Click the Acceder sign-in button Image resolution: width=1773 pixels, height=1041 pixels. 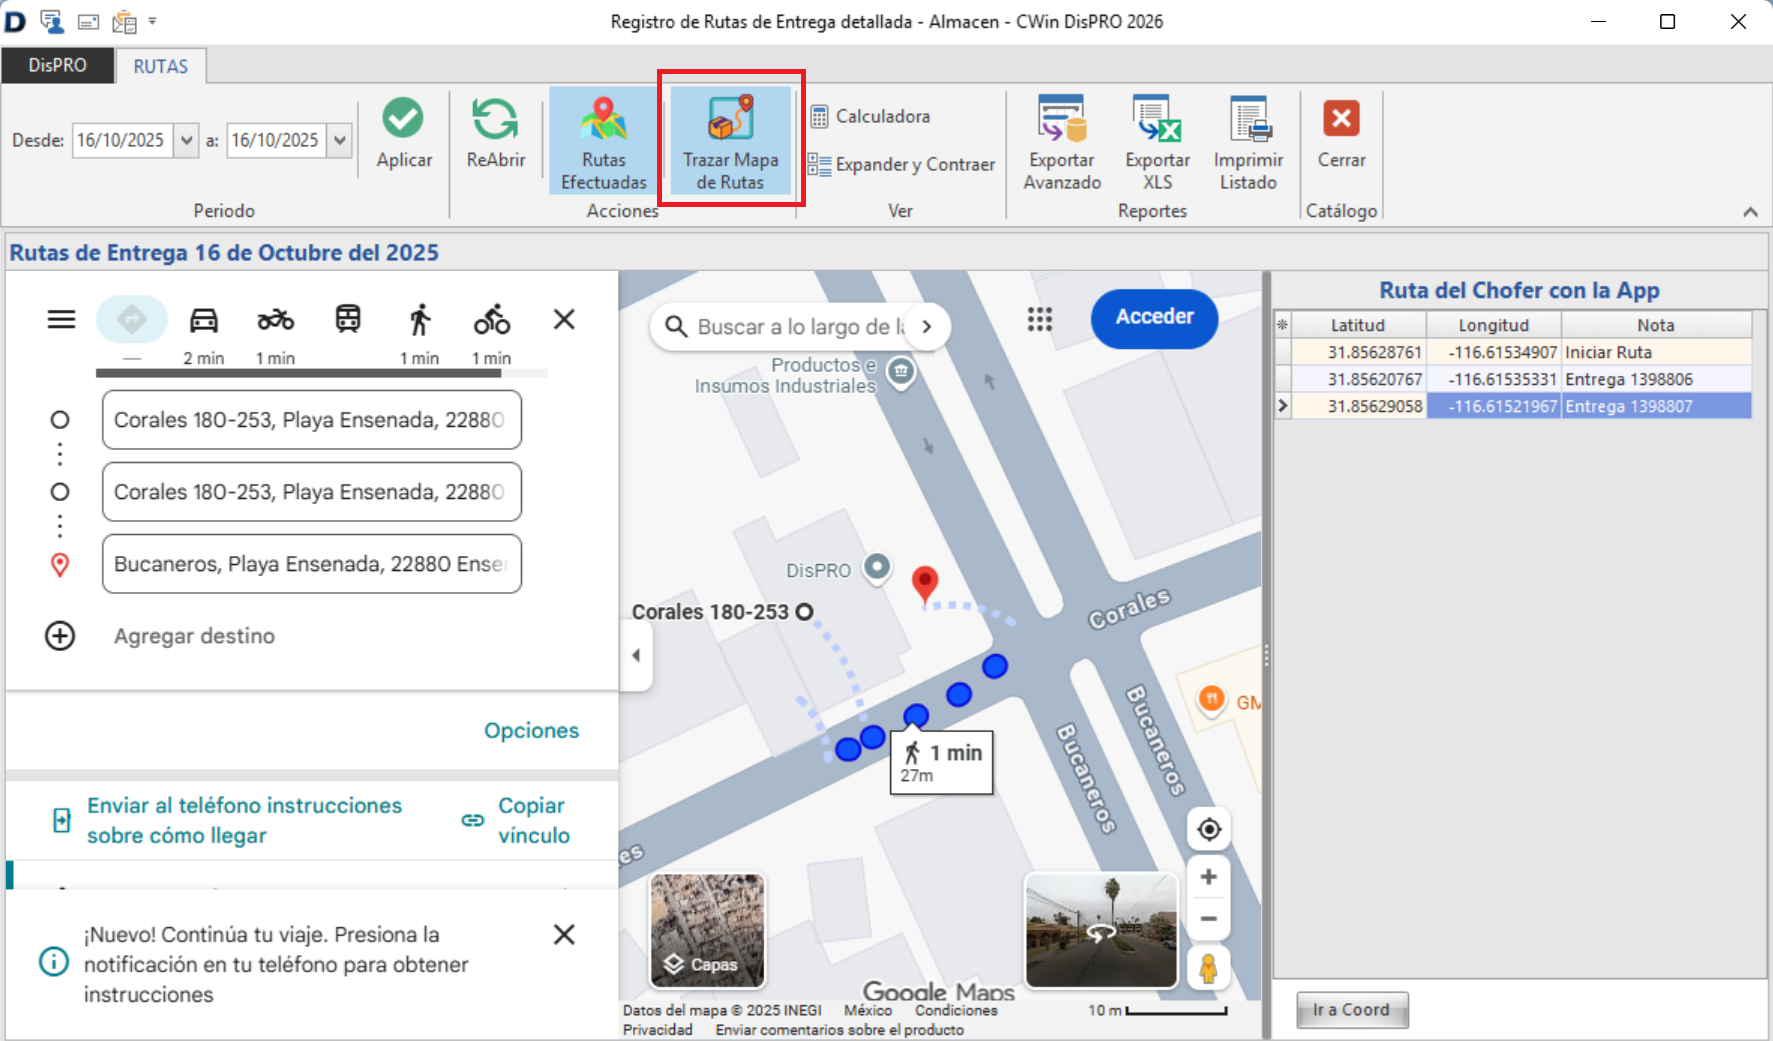pyautogui.click(x=1154, y=317)
